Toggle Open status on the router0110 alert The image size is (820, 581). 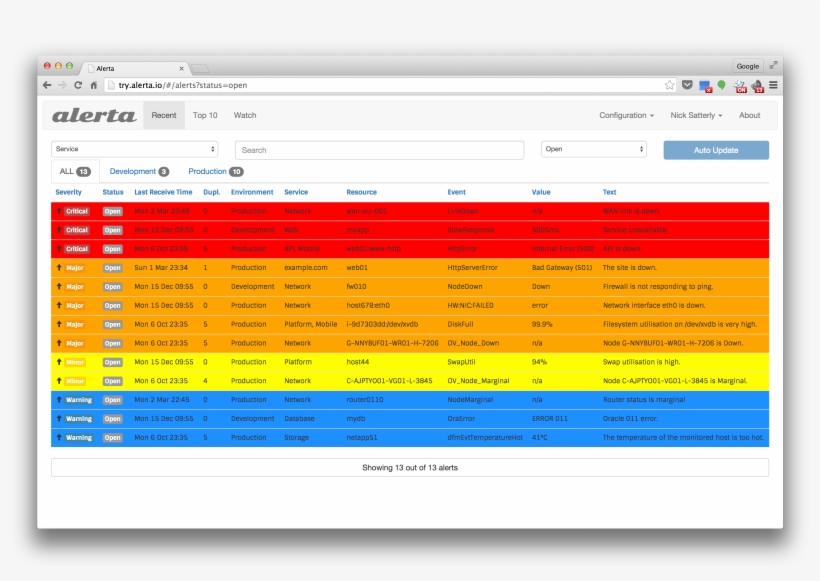[113, 399]
